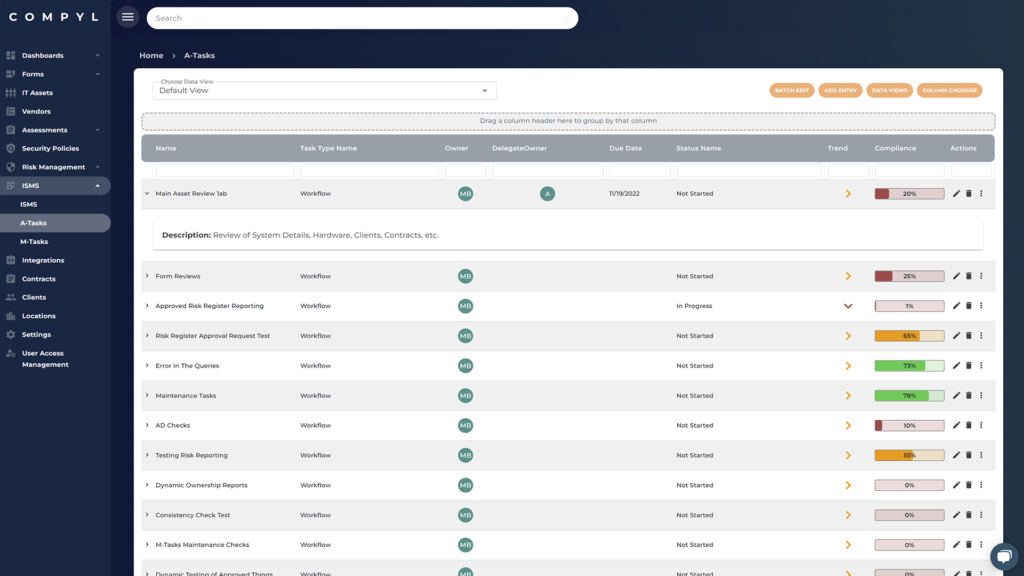Collapse the Main Asset Review 1ab row

click(147, 193)
